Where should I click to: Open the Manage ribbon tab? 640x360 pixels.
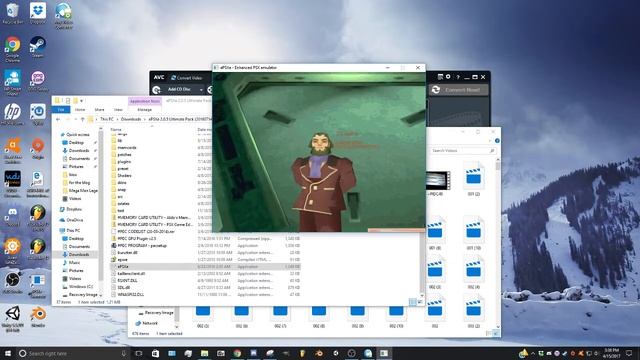pyautogui.click(x=144, y=109)
